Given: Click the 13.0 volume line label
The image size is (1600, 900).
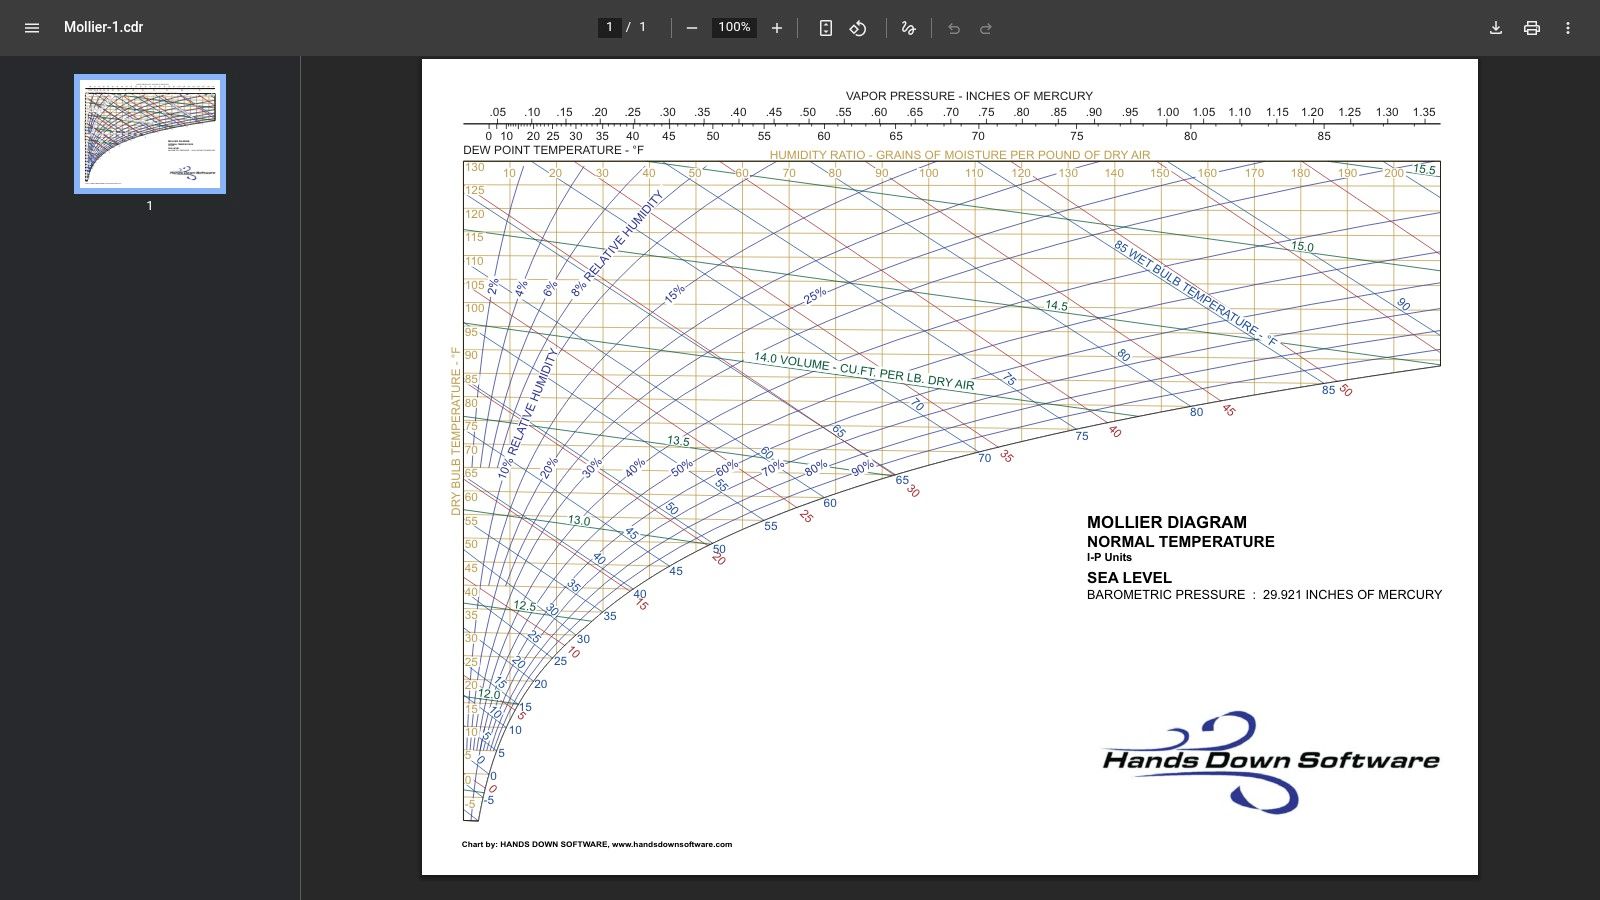Looking at the screenshot, I should click(x=579, y=521).
